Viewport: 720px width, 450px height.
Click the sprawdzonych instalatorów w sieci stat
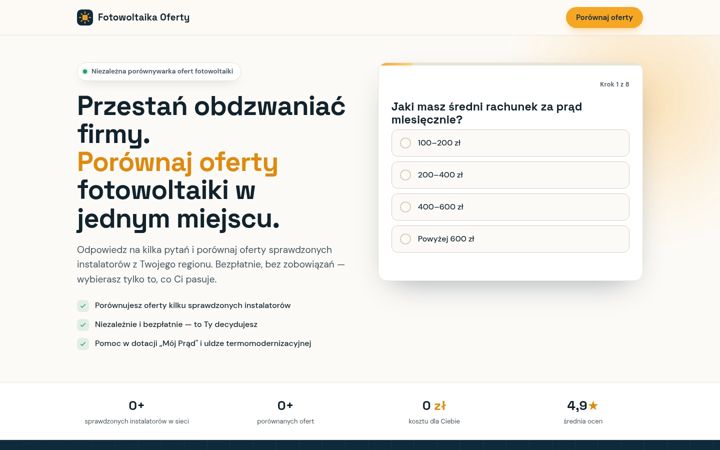click(x=137, y=412)
